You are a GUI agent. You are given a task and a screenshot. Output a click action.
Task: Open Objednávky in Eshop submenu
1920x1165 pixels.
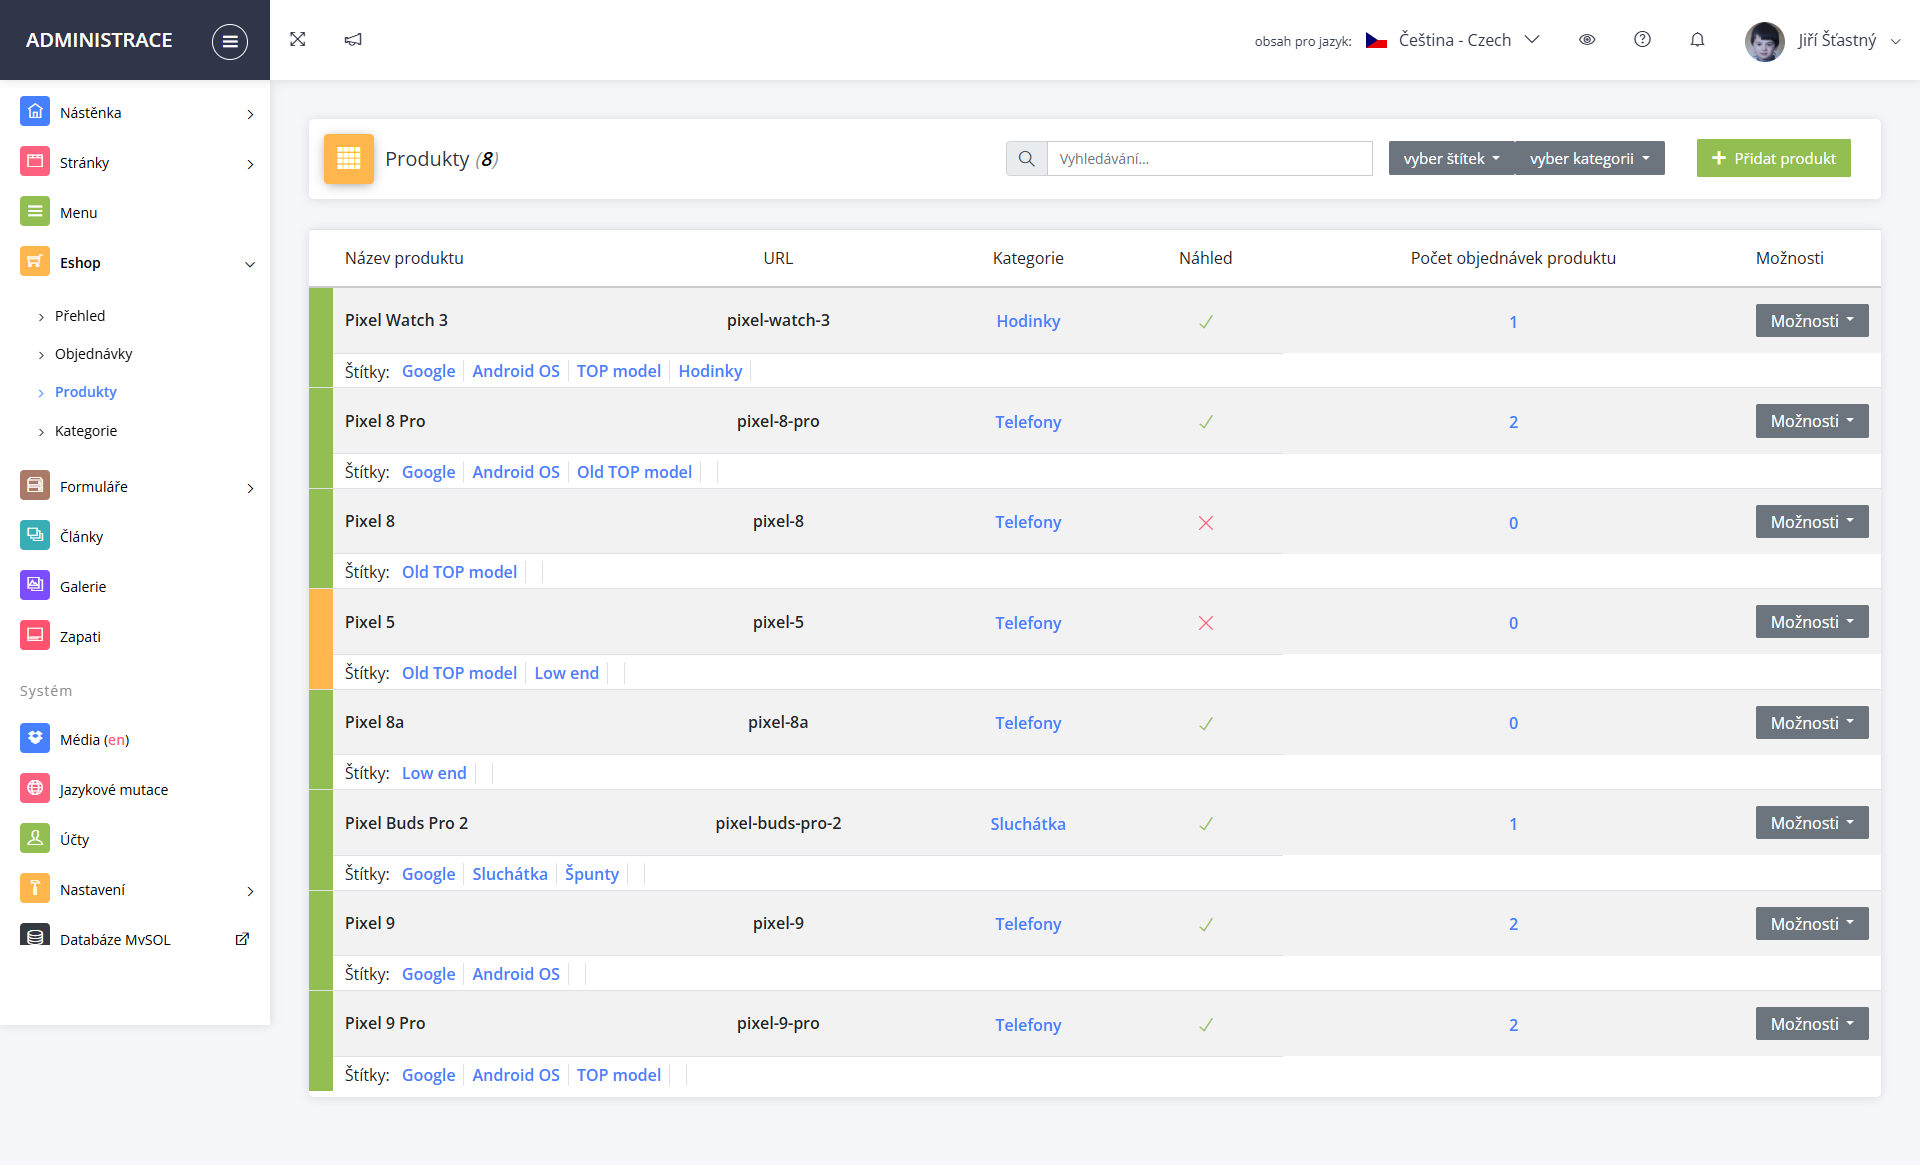point(93,353)
